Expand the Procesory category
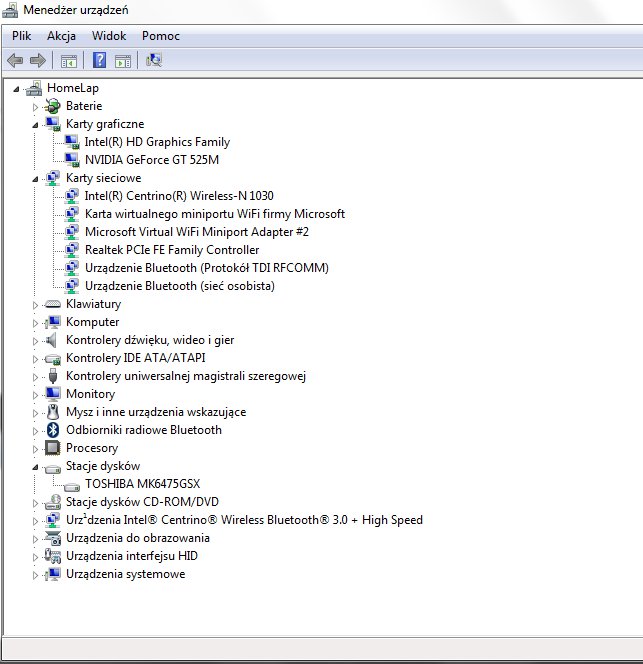 pyautogui.click(x=35, y=449)
